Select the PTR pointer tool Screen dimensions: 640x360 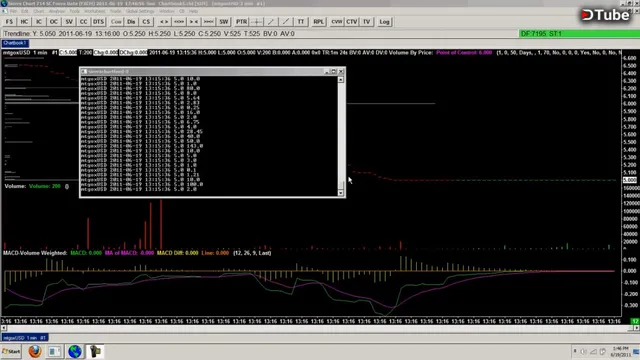[241, 22]
